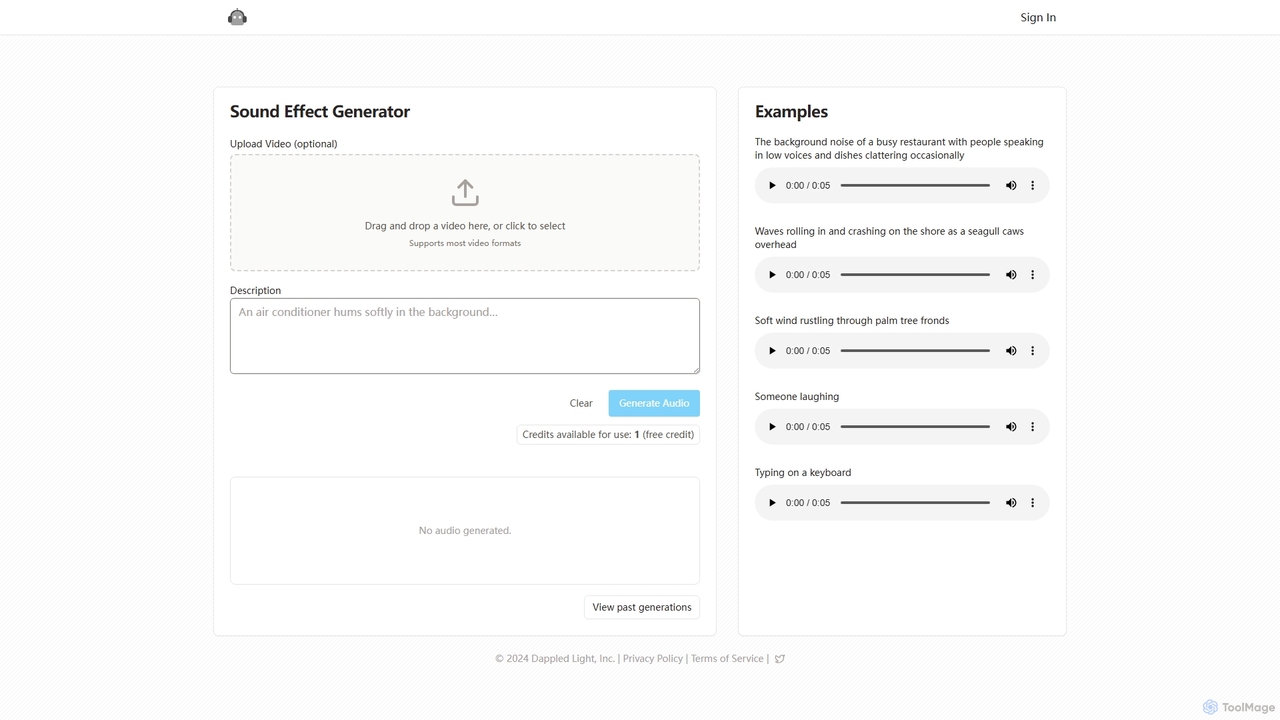
Task: Play the Typing on a keyboard example
Action: [x=772, y=503]
